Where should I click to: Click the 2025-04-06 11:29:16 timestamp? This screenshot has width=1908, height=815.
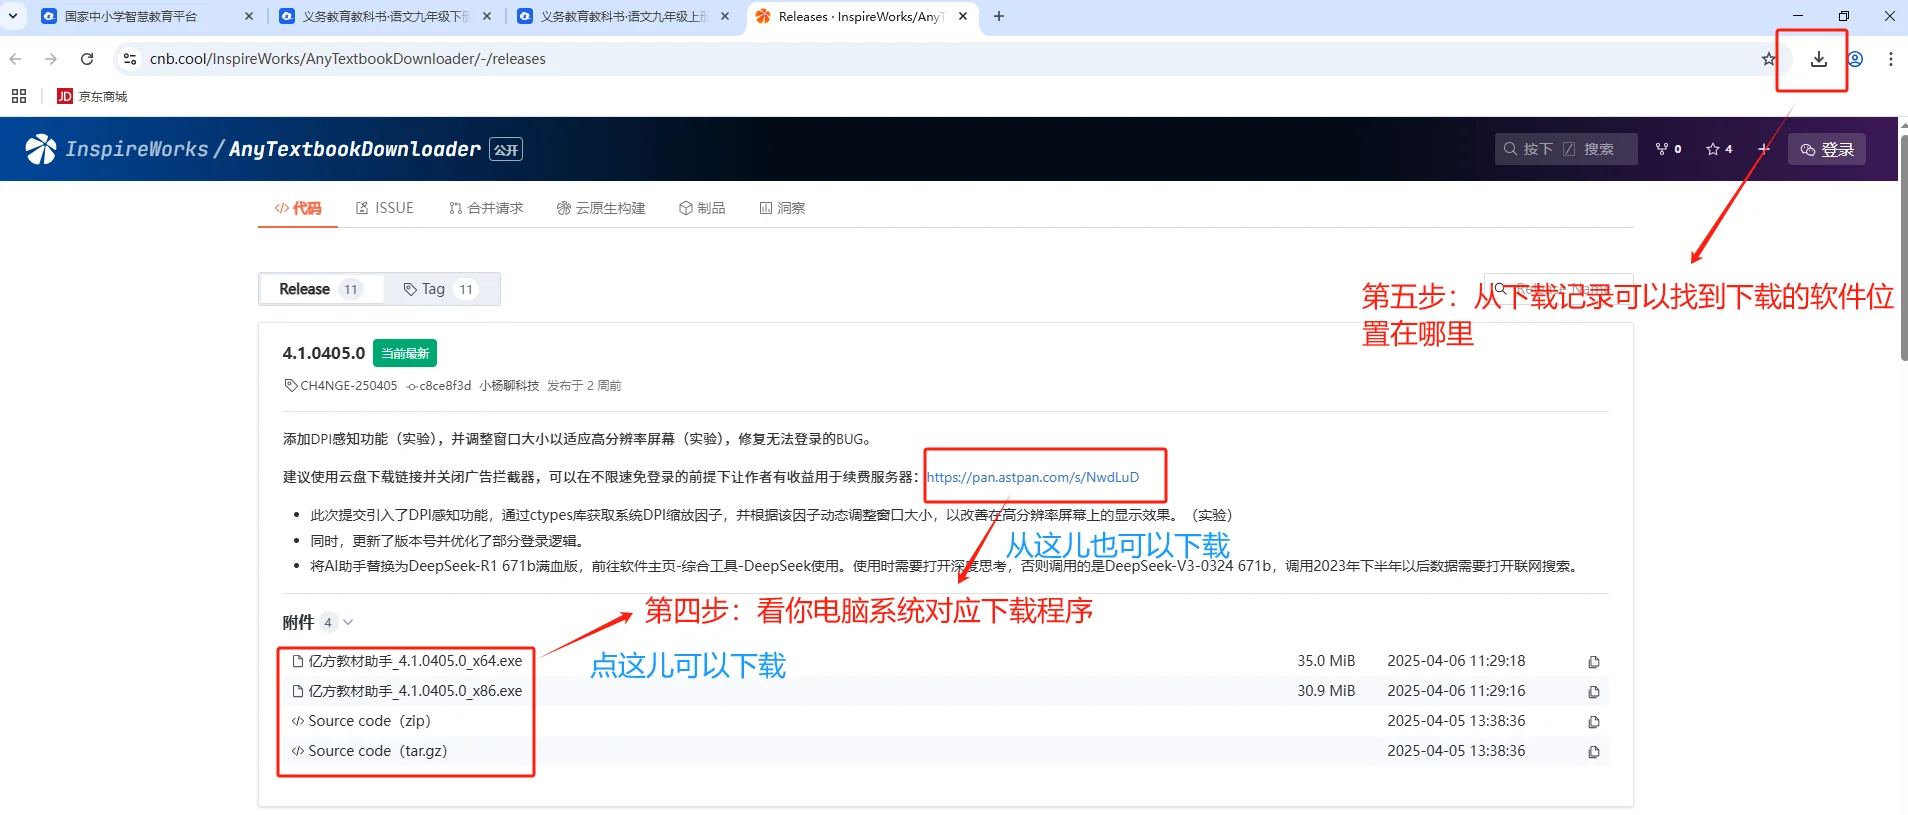click(x=1456, y=691)
